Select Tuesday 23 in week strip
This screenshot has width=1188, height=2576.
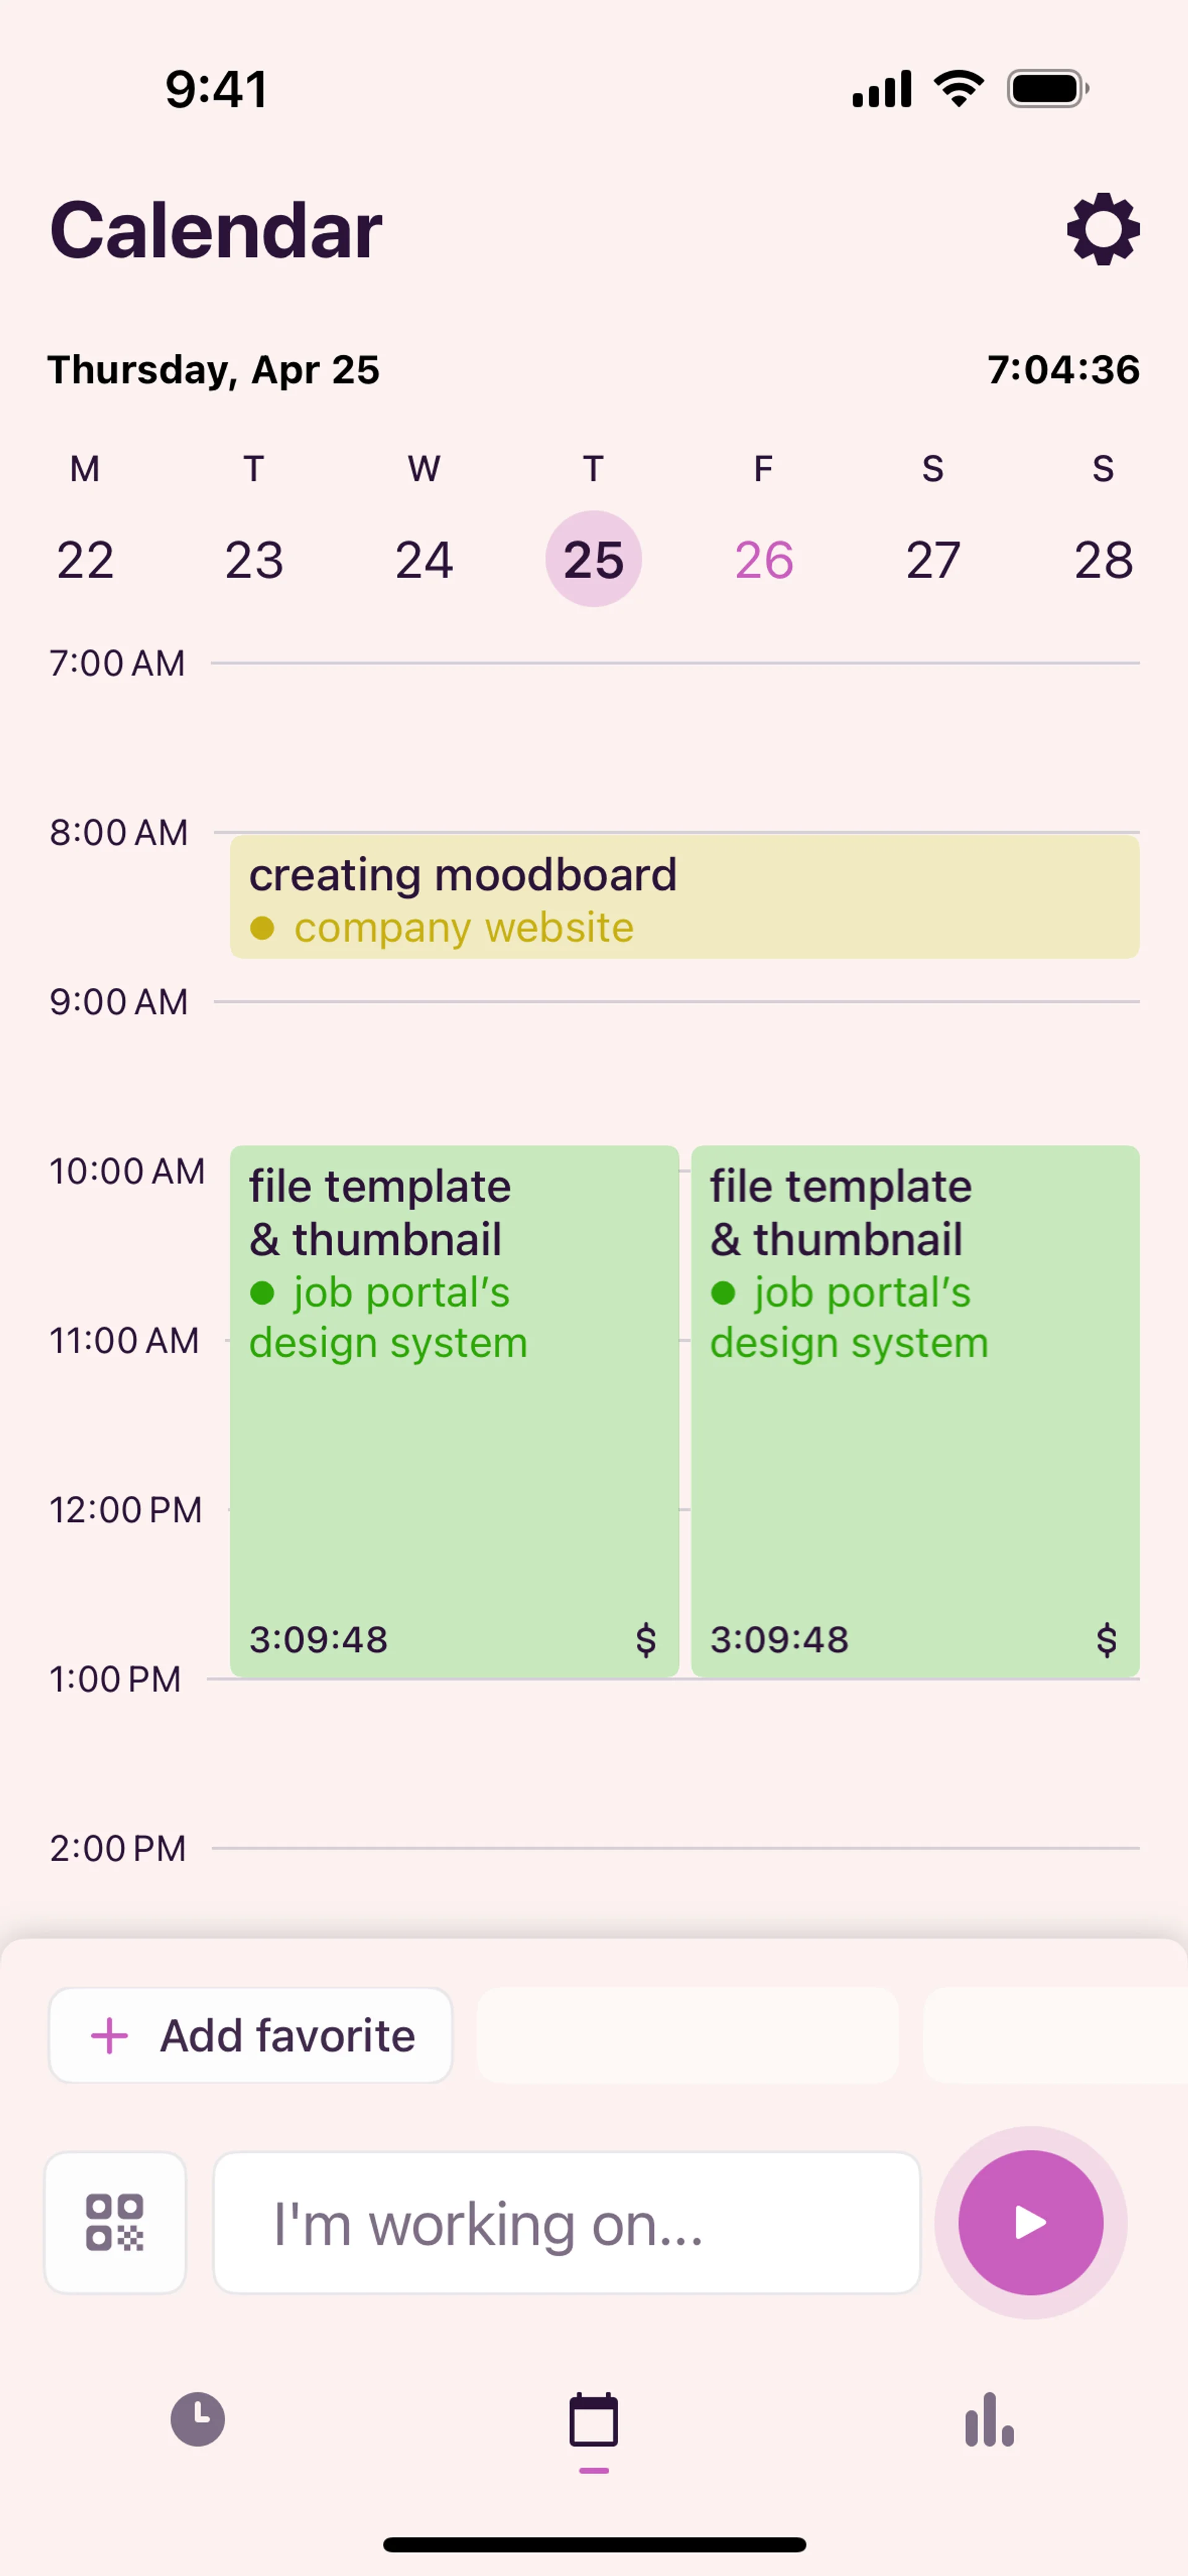coord(254,559)
